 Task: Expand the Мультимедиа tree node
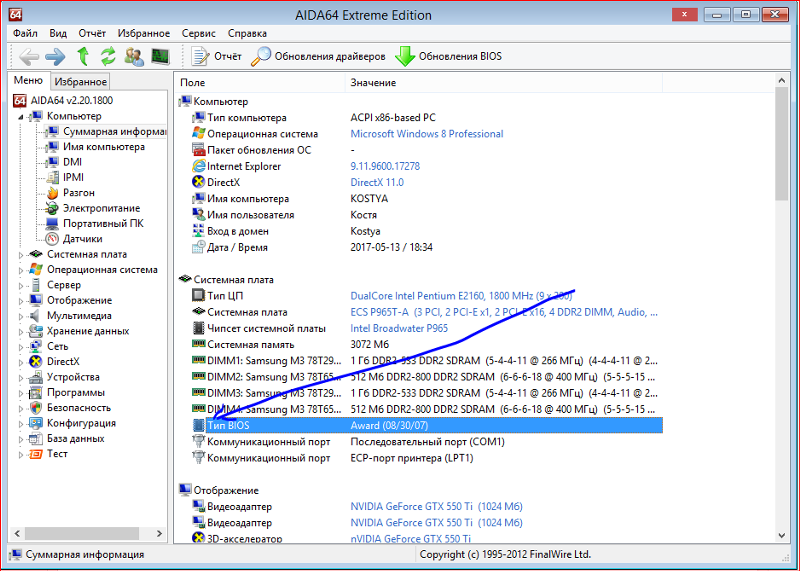point(21,316)
